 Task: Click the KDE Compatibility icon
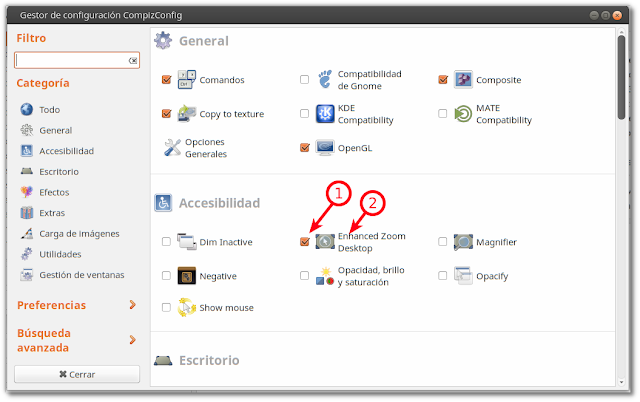pos(325,113)
